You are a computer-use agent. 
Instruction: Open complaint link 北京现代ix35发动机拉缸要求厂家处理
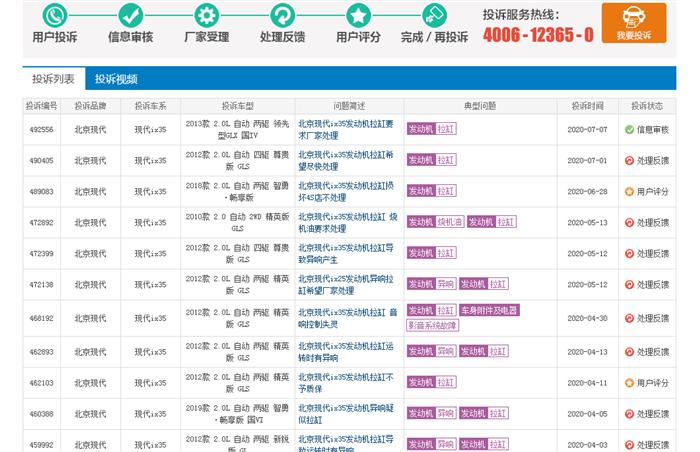[346, 130]
